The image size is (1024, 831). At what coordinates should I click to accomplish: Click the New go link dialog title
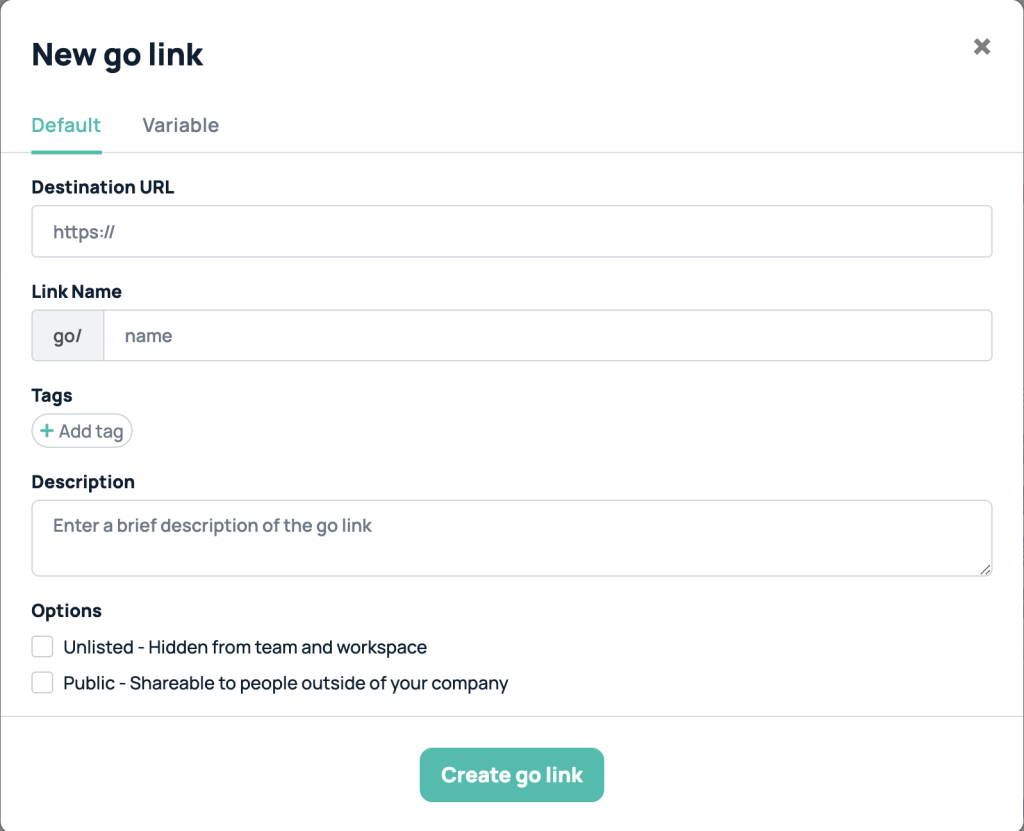[117, 55]
